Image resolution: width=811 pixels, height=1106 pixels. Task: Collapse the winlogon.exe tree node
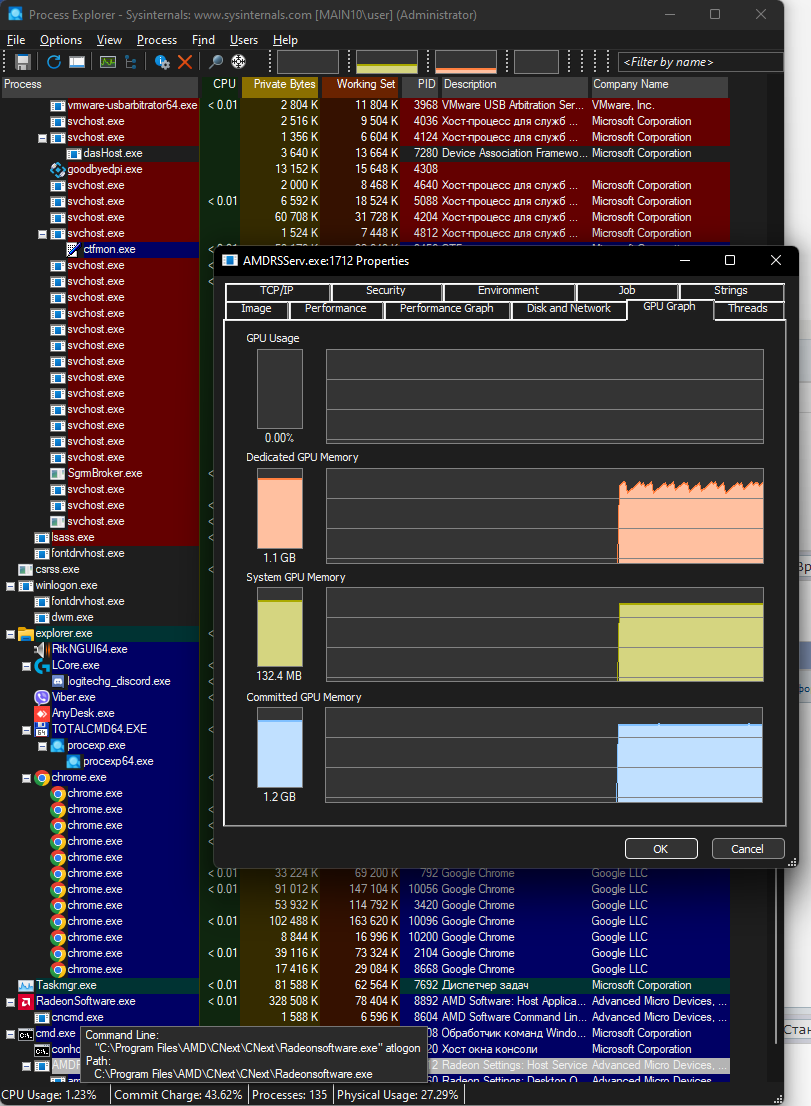pos(11,586)
